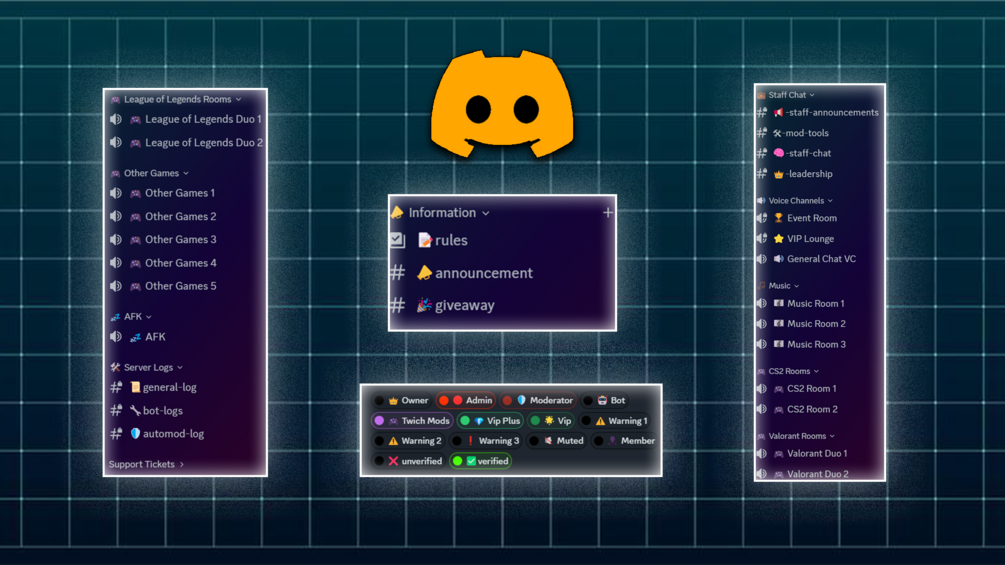Viewport: 1005px width, 565px height.
Task: Select the unverified role tag
Action: click(408, 461)
